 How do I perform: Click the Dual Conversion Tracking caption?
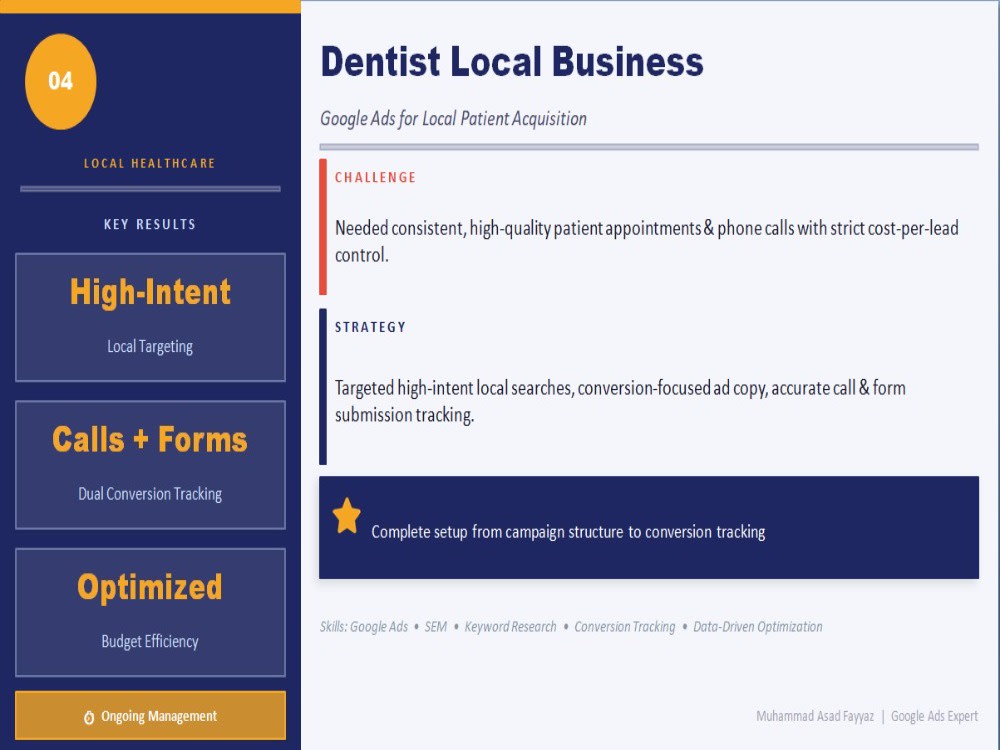[x=150, y=494]
